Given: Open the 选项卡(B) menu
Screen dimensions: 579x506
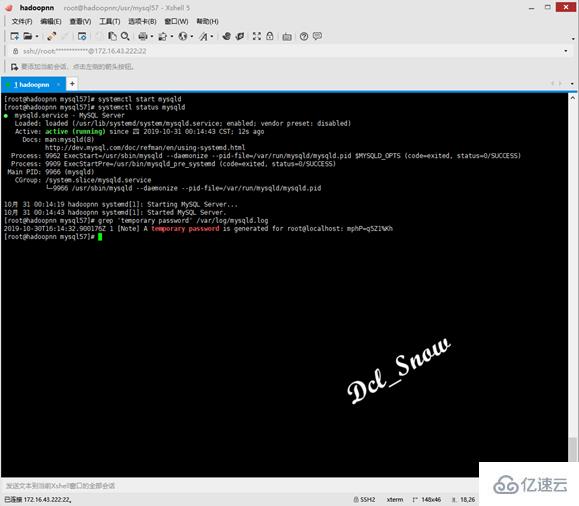Looking at the screenshot, I should 142,21.
